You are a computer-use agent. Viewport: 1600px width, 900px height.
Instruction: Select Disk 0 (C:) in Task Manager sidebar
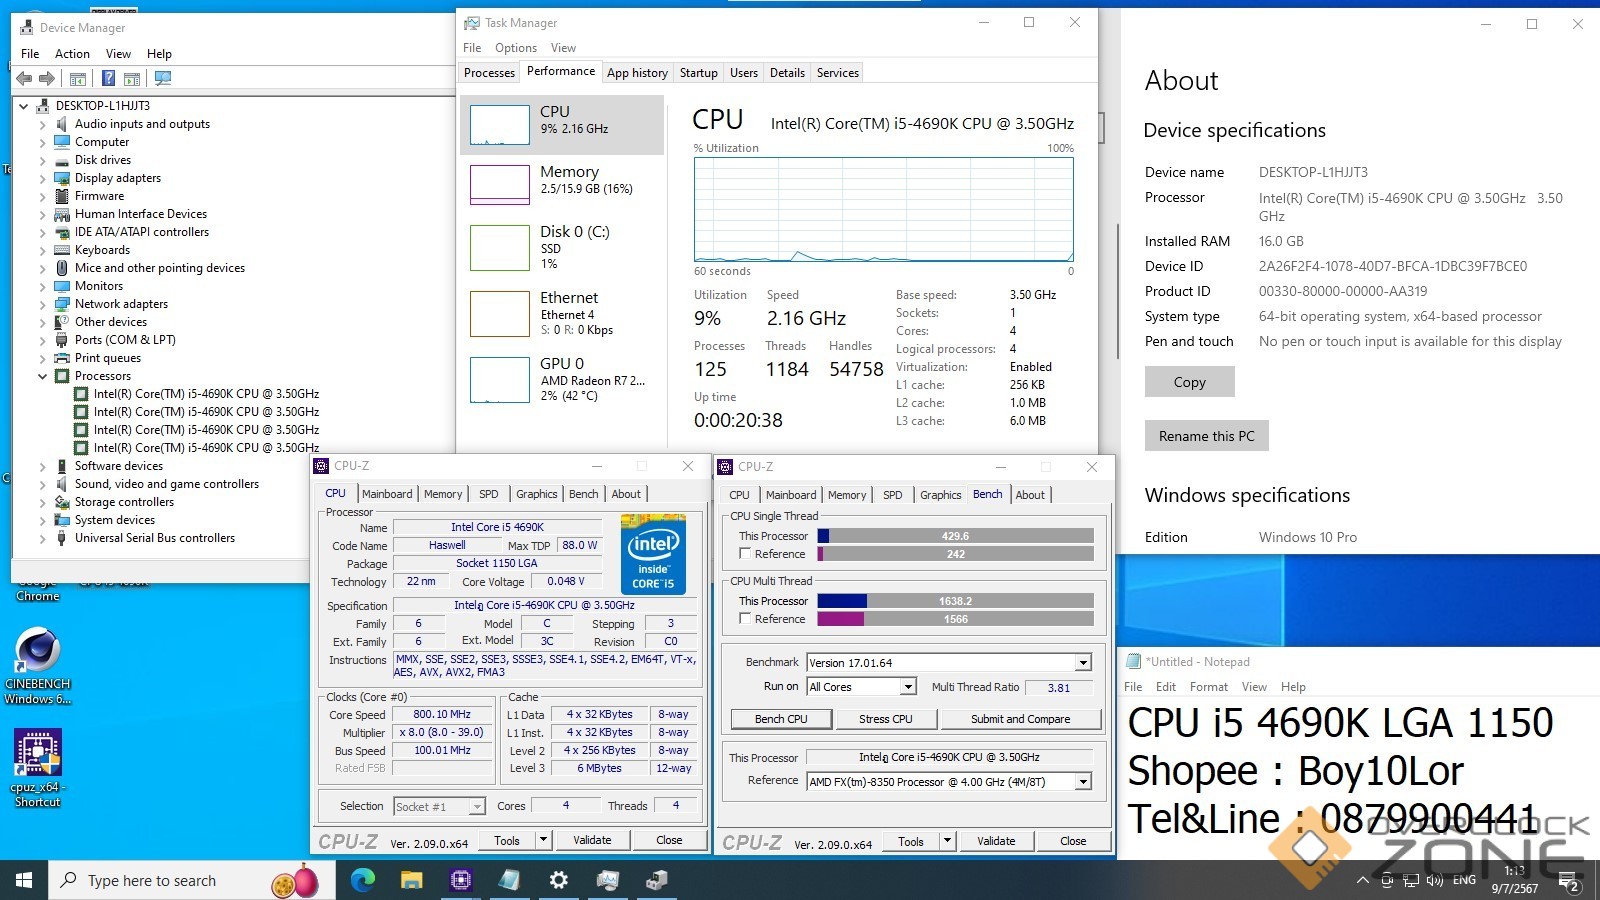tap(562, 246)
